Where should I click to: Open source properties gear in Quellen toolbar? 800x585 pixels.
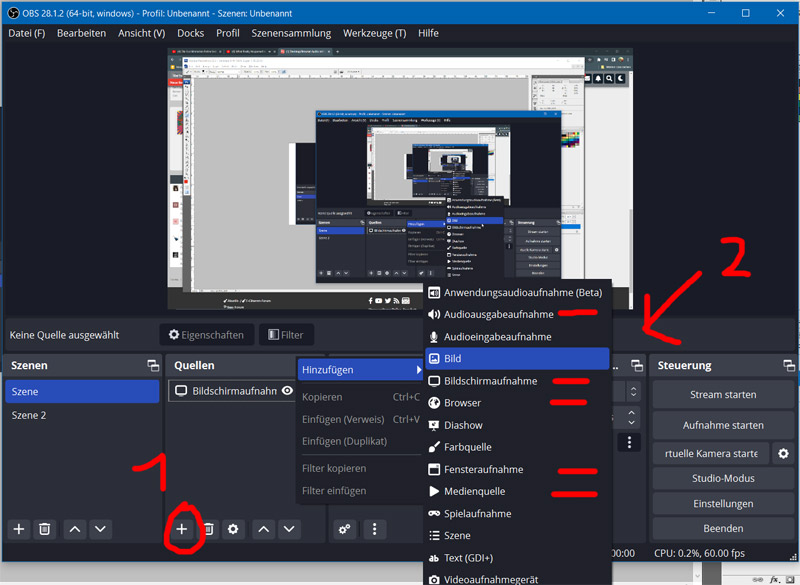[233, 529]
